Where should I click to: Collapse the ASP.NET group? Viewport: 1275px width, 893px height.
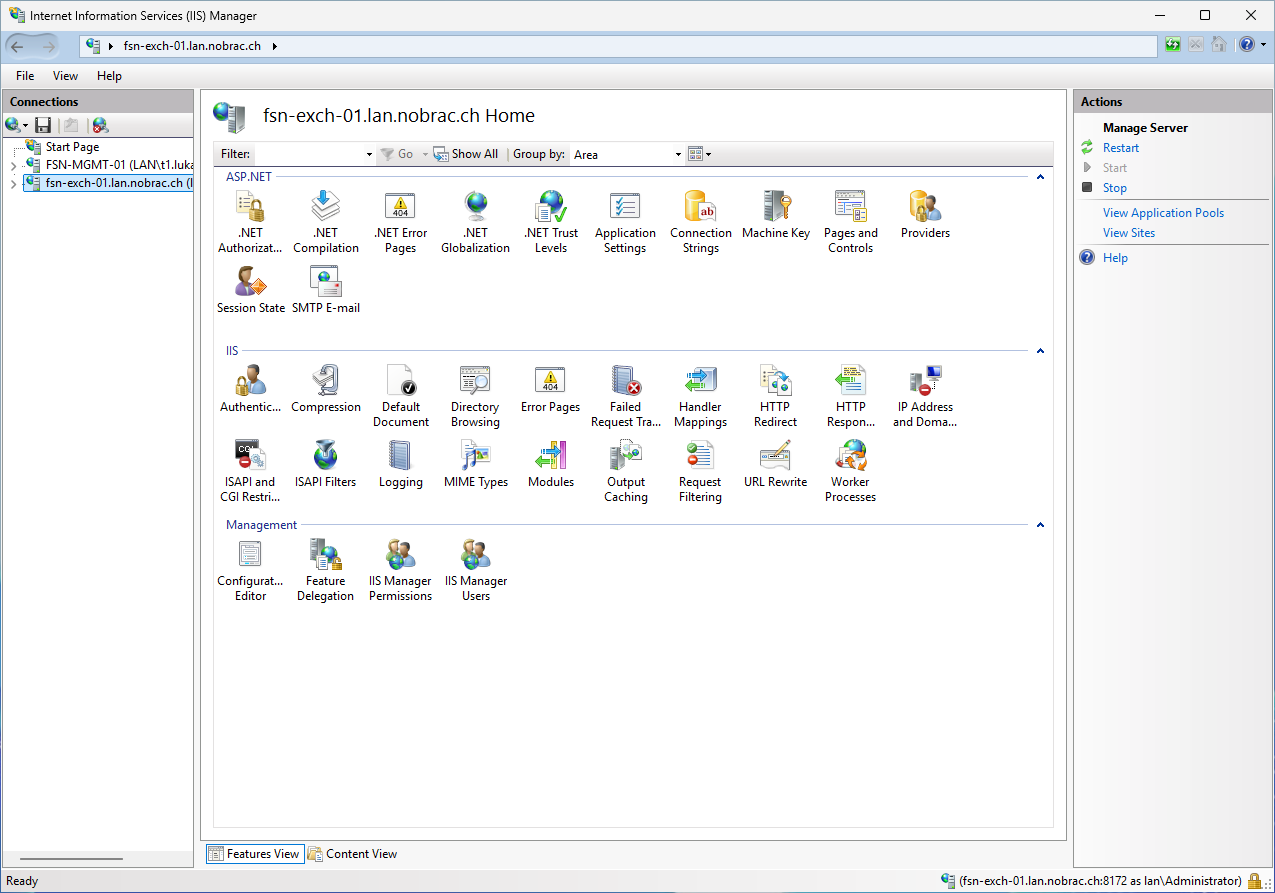[x=1040, y=177]
